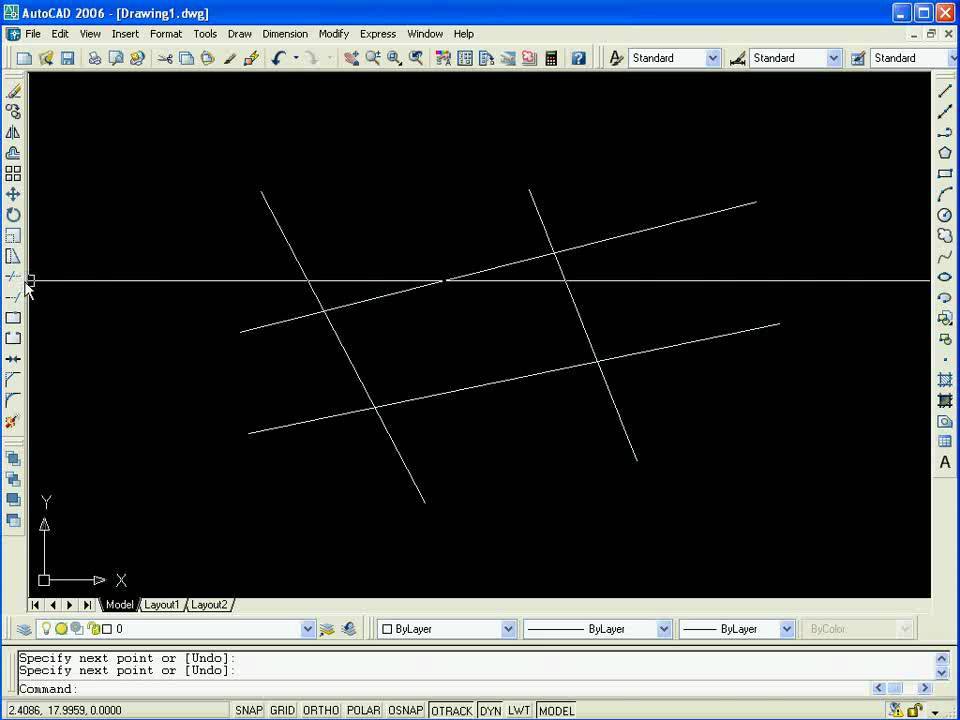The image size is (960, 720).
Task: Select the Rectangle draw tool
Action: pyautogui.click(x=945, y=173)
